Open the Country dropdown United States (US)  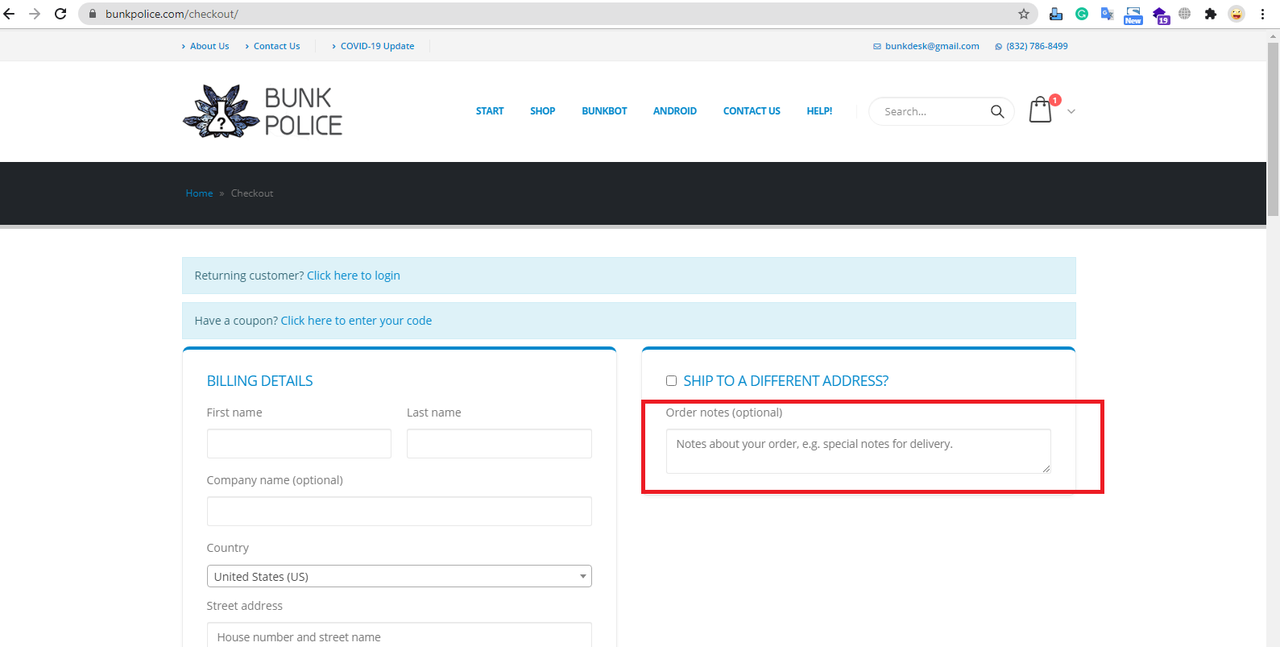click(399, 576)
